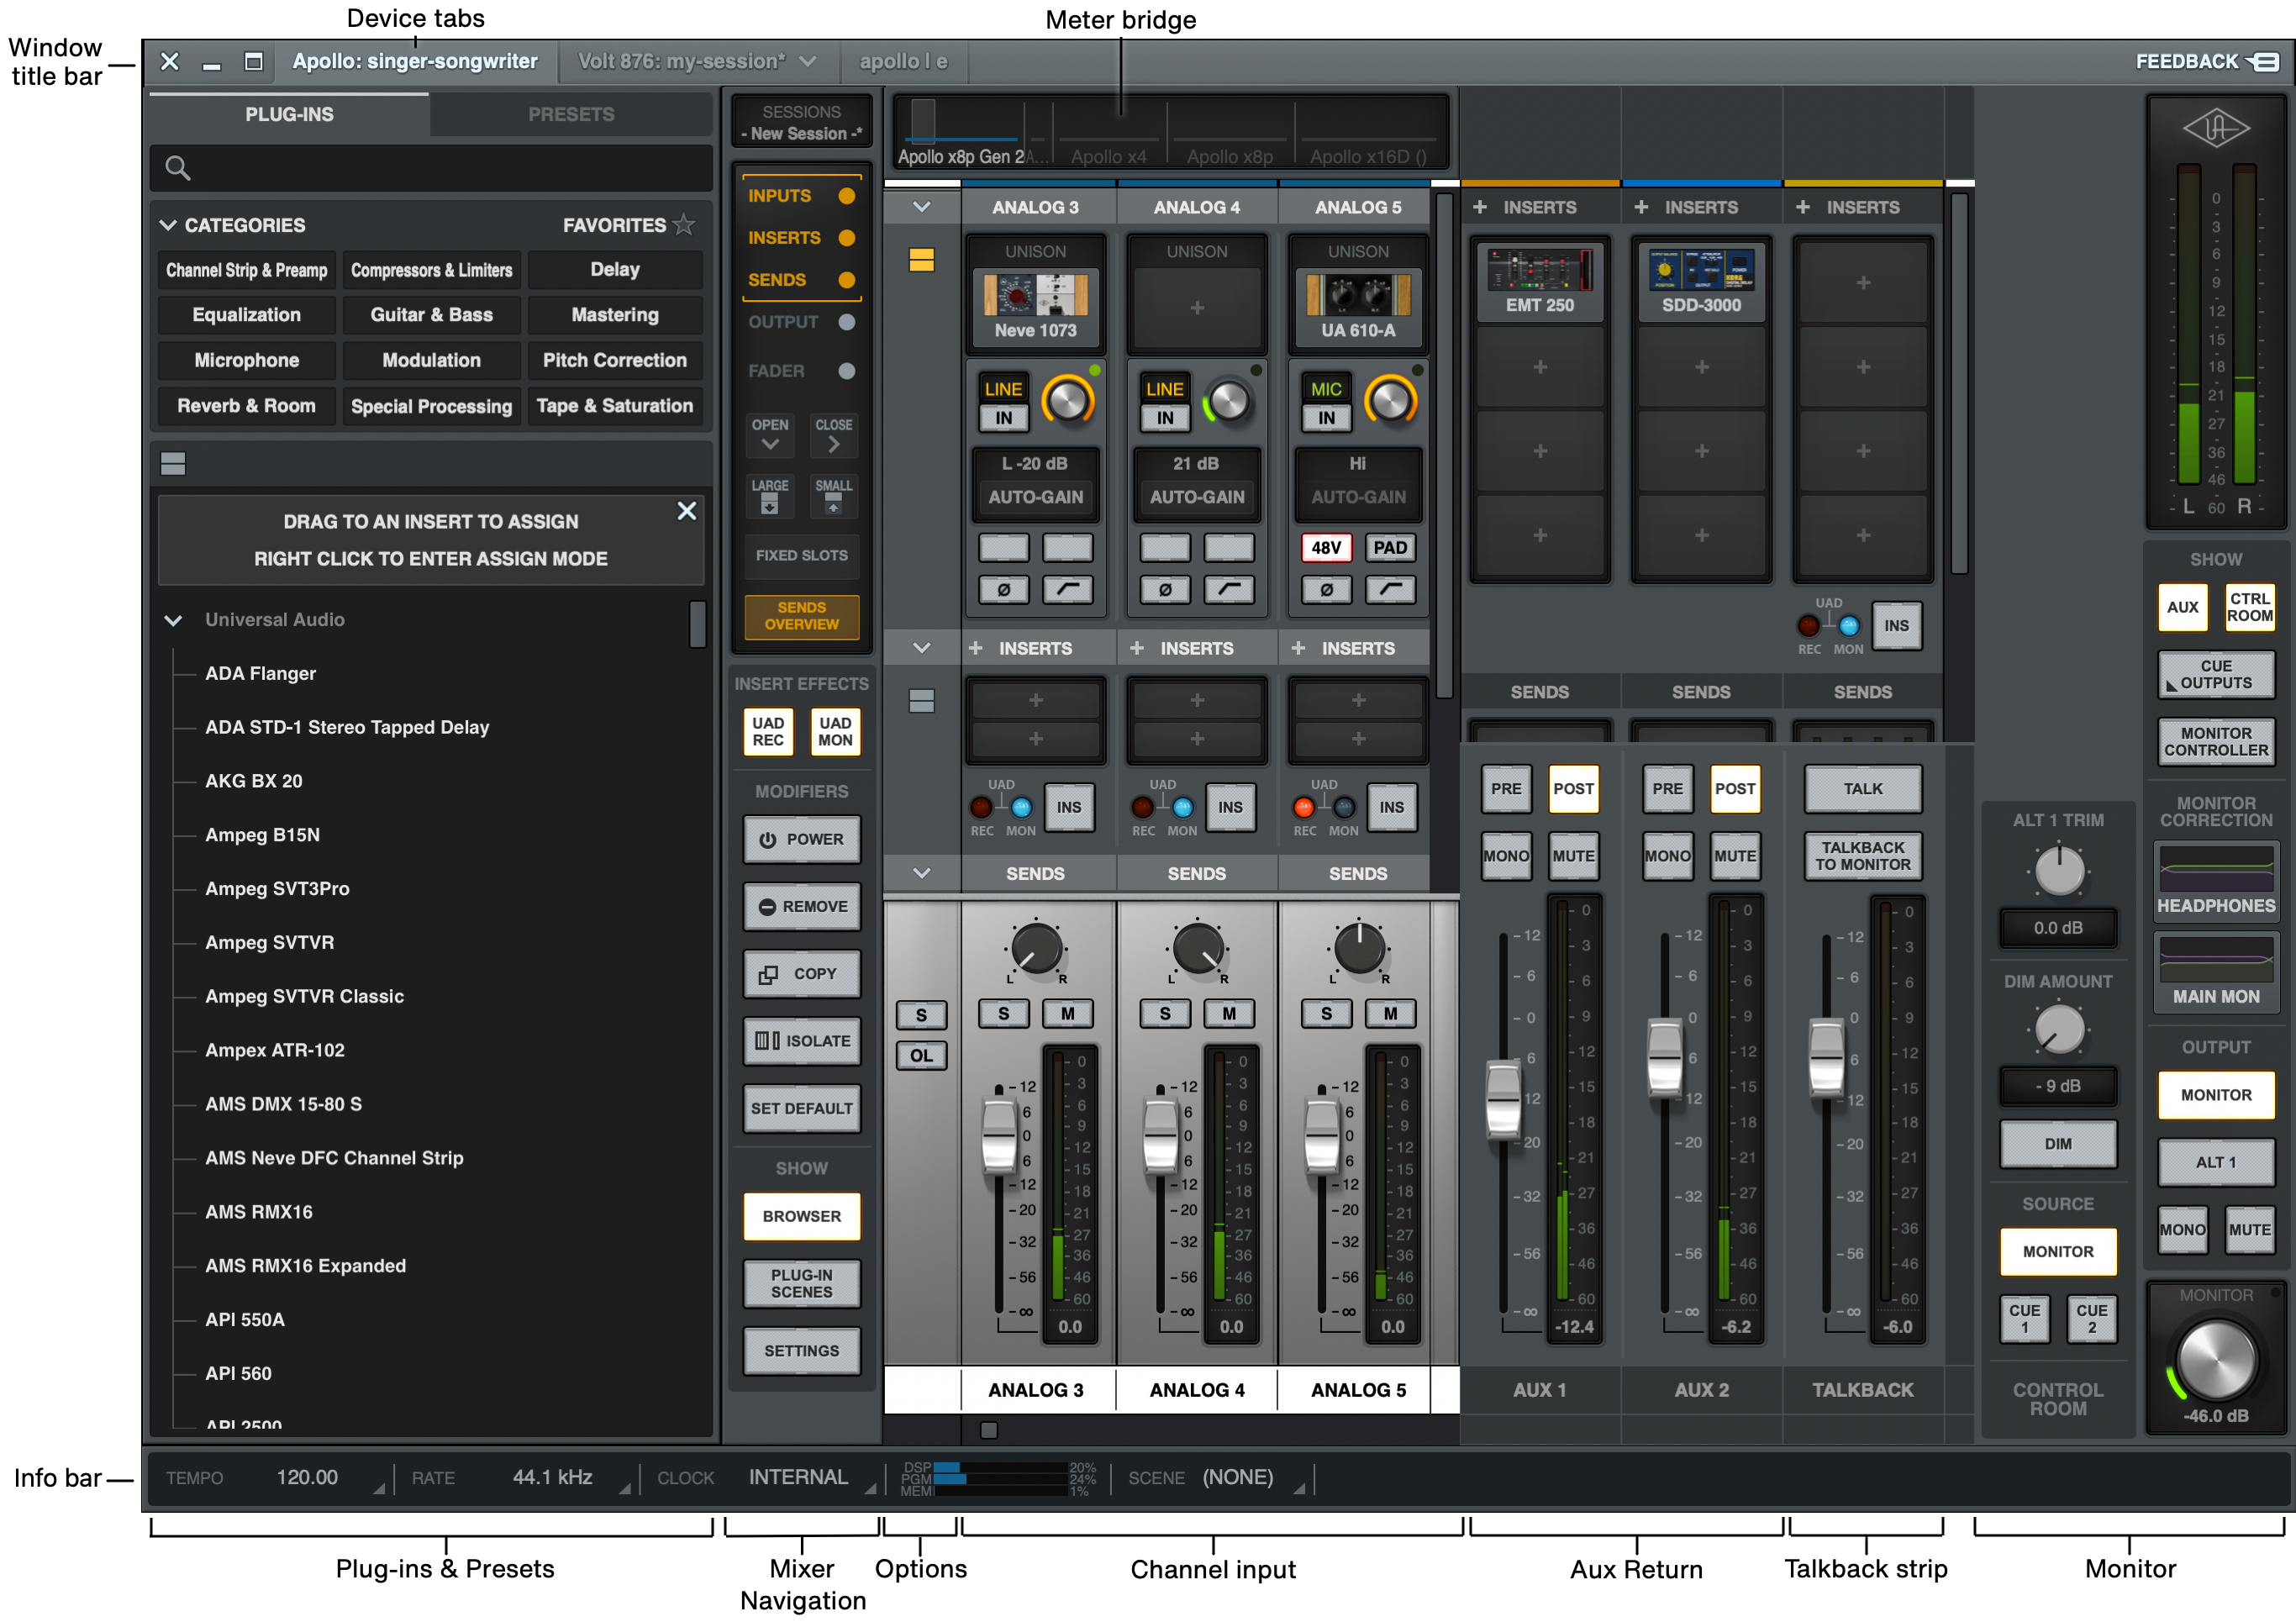The image size is (2296, 1622).
Task: Solo the Analog 4 channel
Action: (x=1165, y=1014)
